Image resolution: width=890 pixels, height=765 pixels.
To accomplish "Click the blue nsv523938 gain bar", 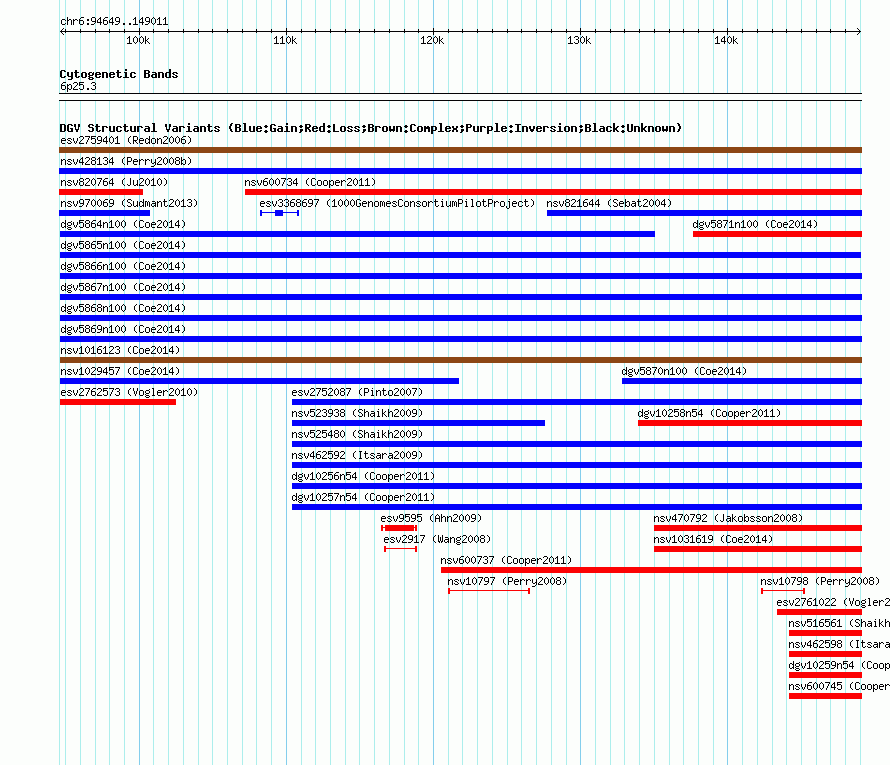I will (418, 423).
